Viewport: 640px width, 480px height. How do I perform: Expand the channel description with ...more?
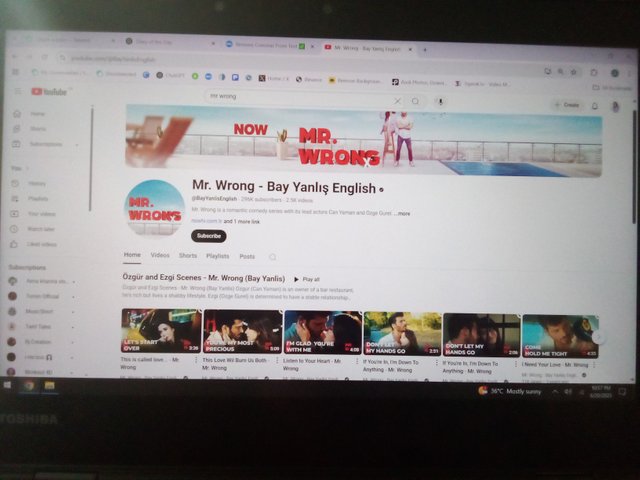[403, 213]
